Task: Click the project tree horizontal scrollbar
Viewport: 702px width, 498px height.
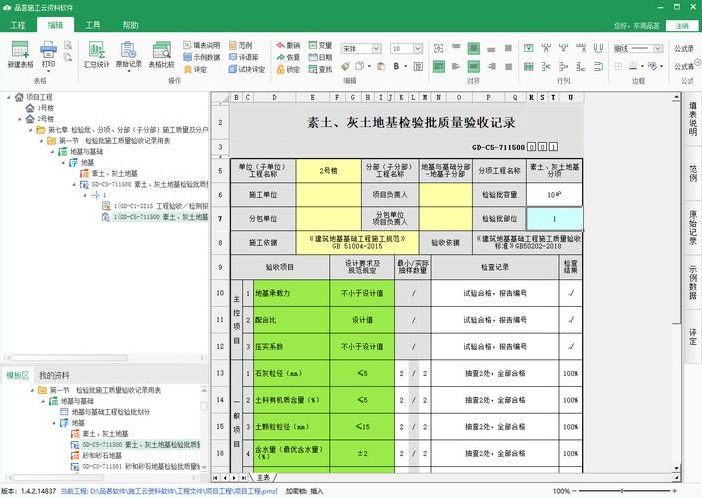Action: [x=70, y=357]
